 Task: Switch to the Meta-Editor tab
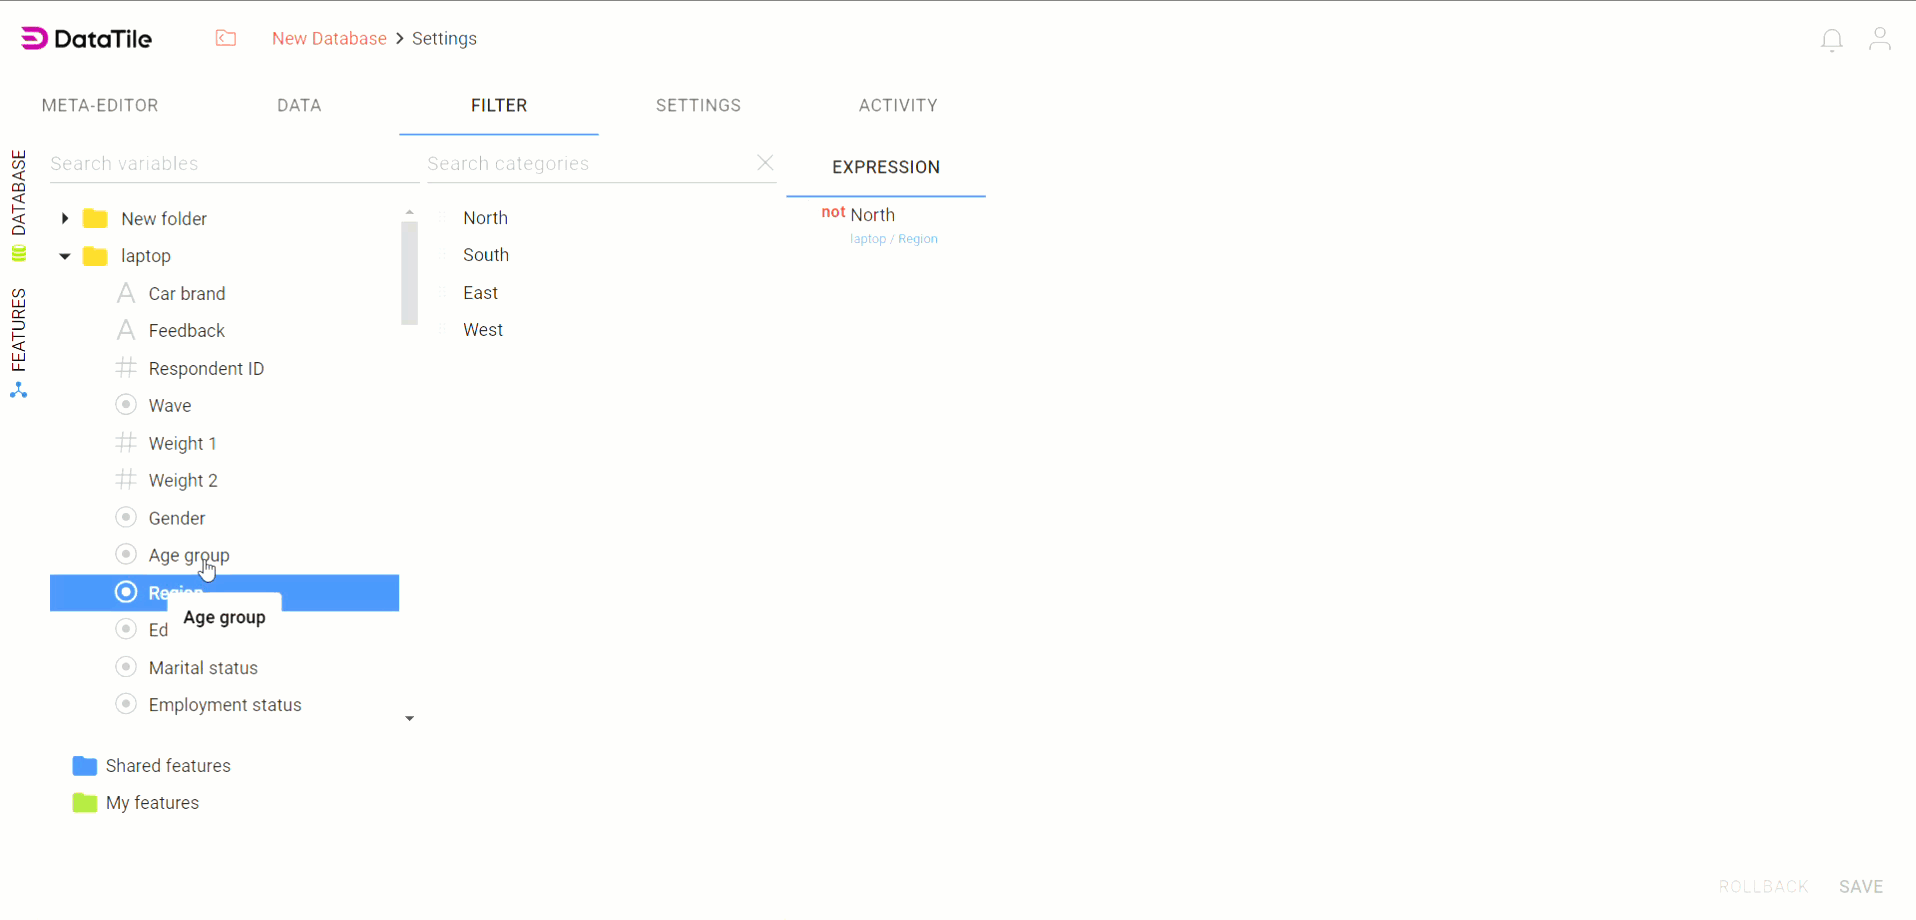coord(100,106)
